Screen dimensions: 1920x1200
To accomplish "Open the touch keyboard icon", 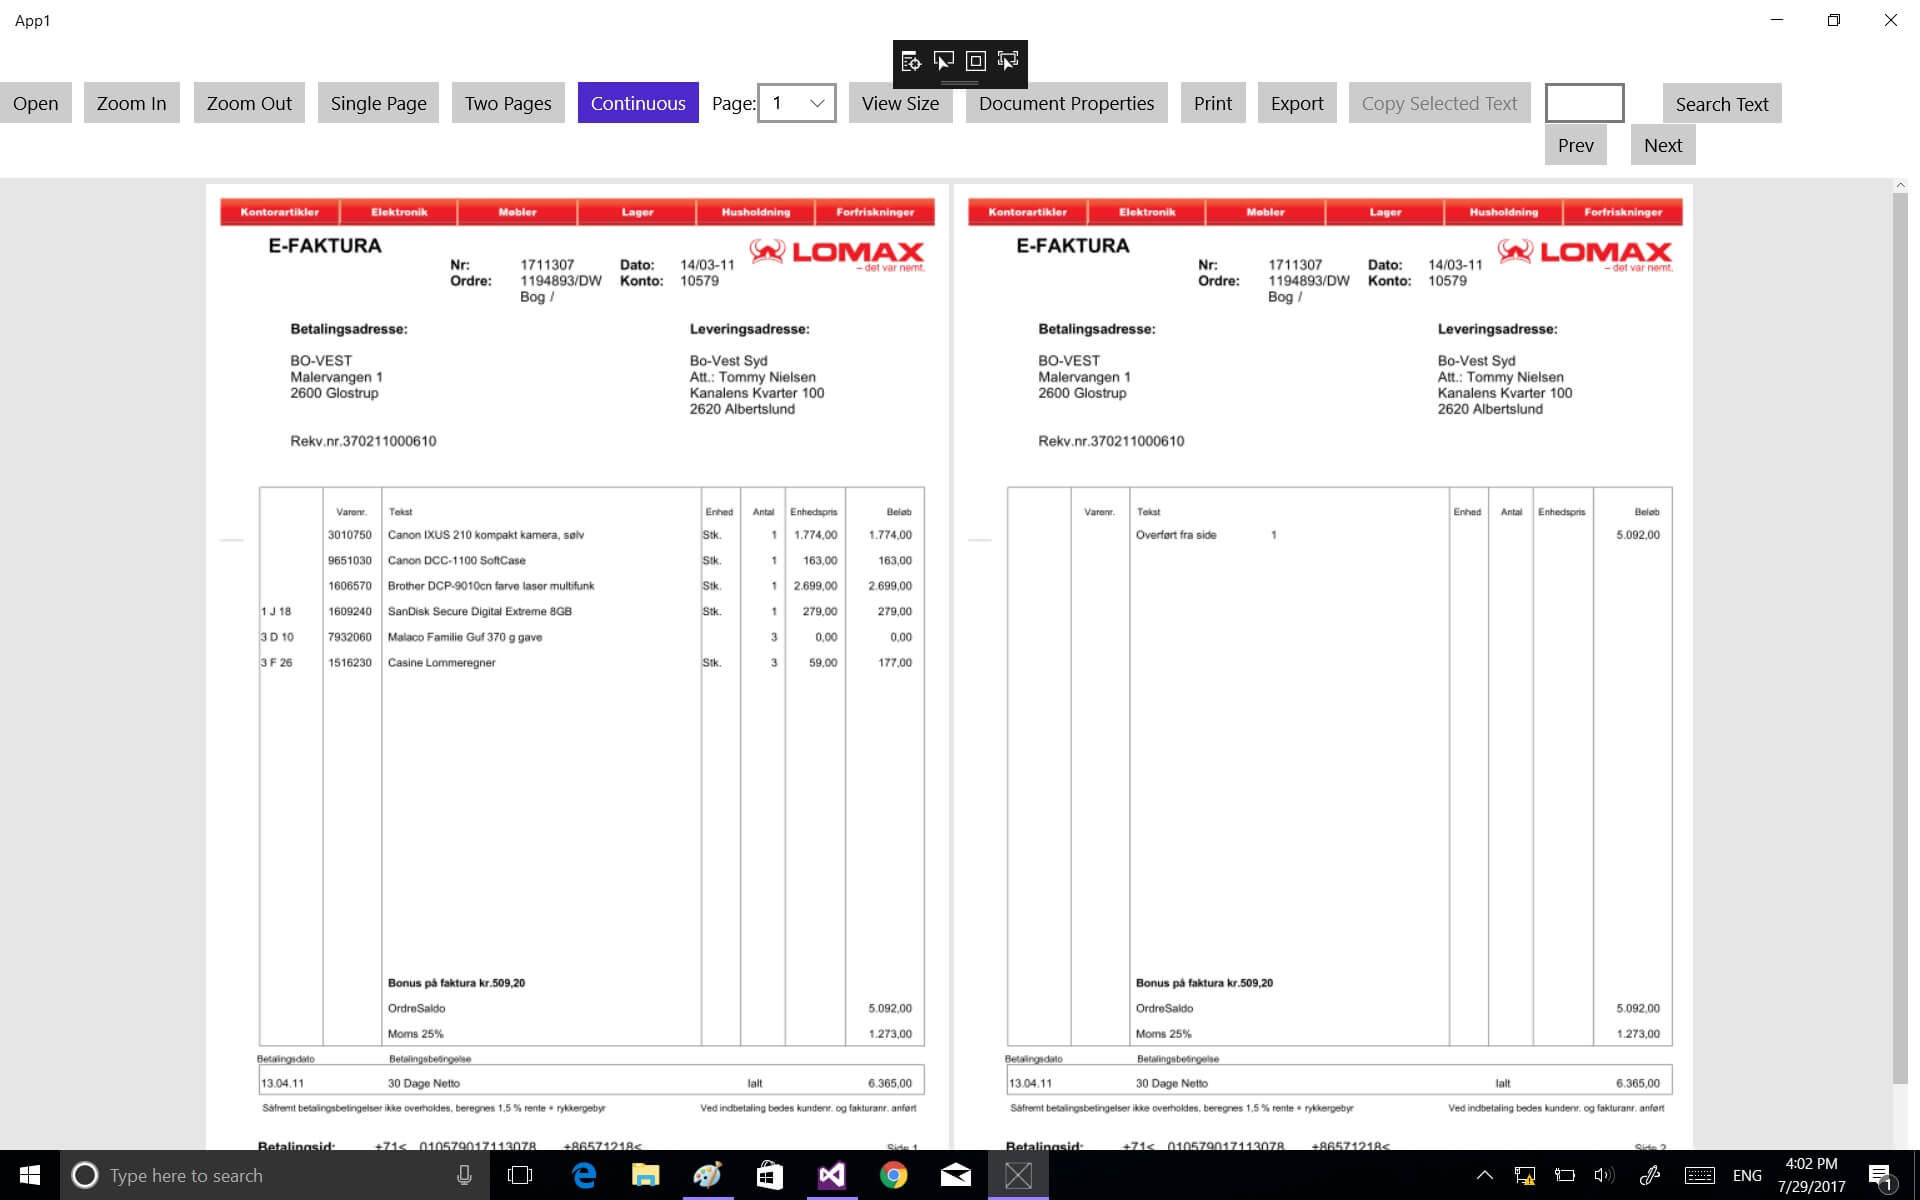I will click(x=1700, y=1175).
